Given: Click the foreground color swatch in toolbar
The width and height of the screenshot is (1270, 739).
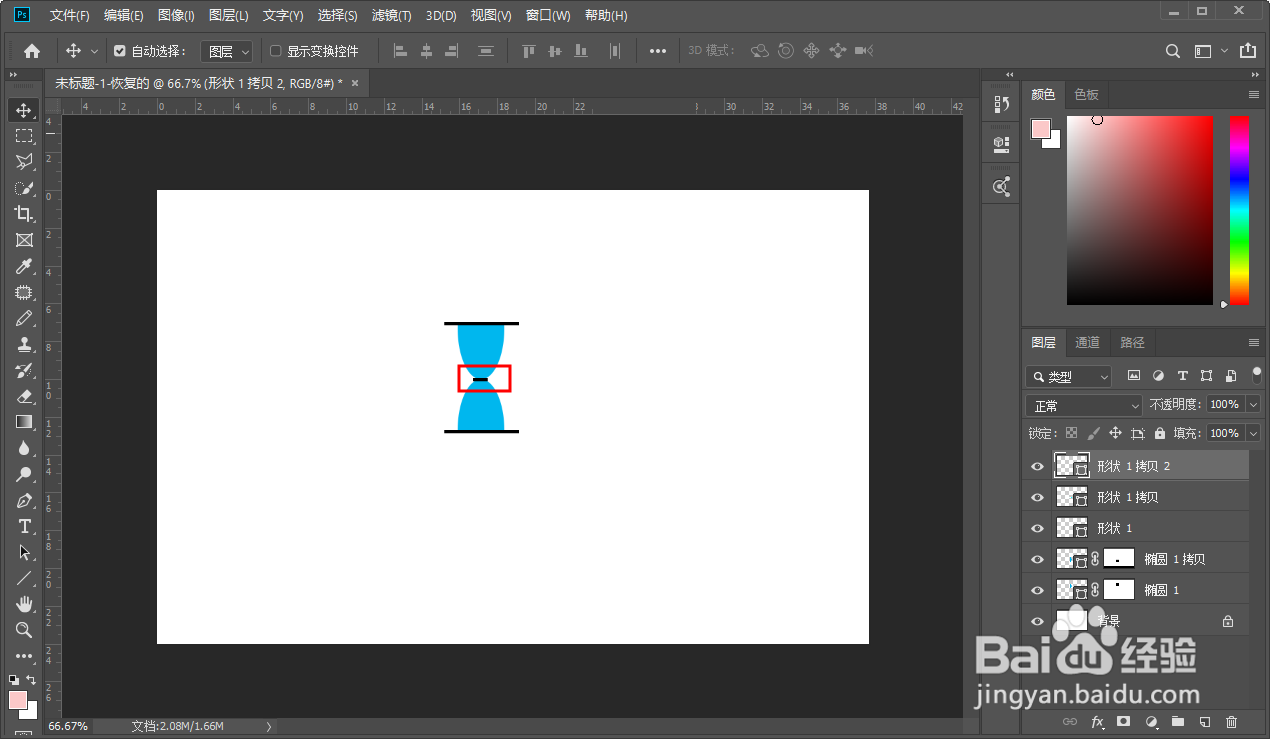Looking at the screenshot, I should (x=18, y=700).
